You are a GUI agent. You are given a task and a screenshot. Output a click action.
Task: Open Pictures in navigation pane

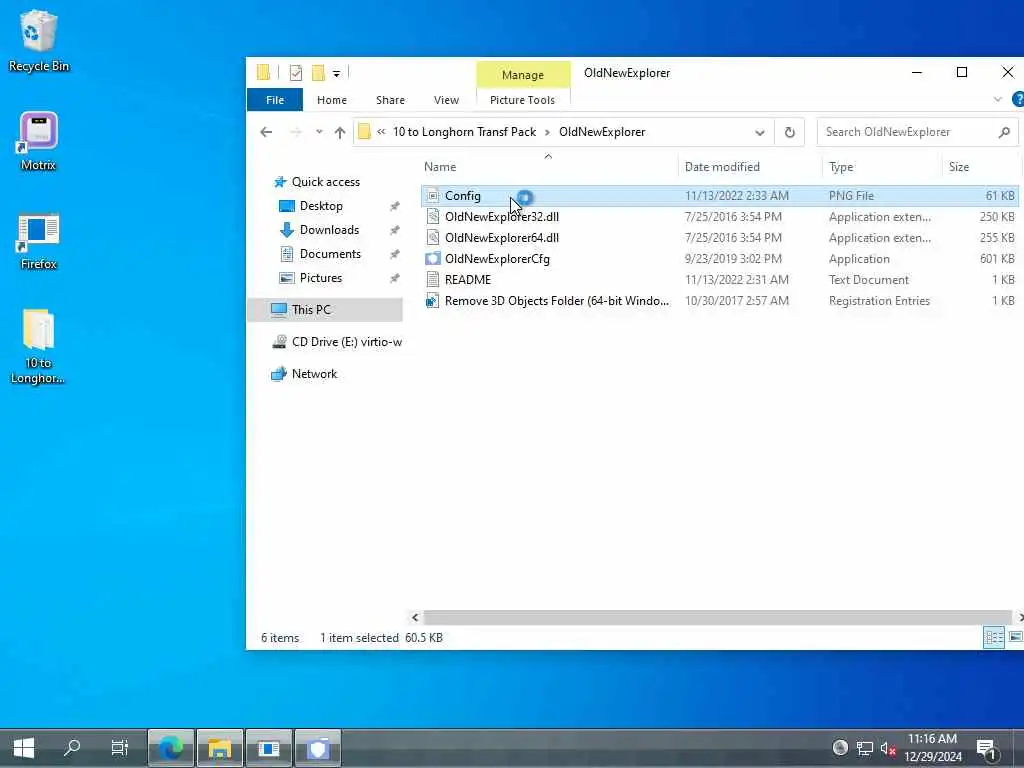point(320,278)
